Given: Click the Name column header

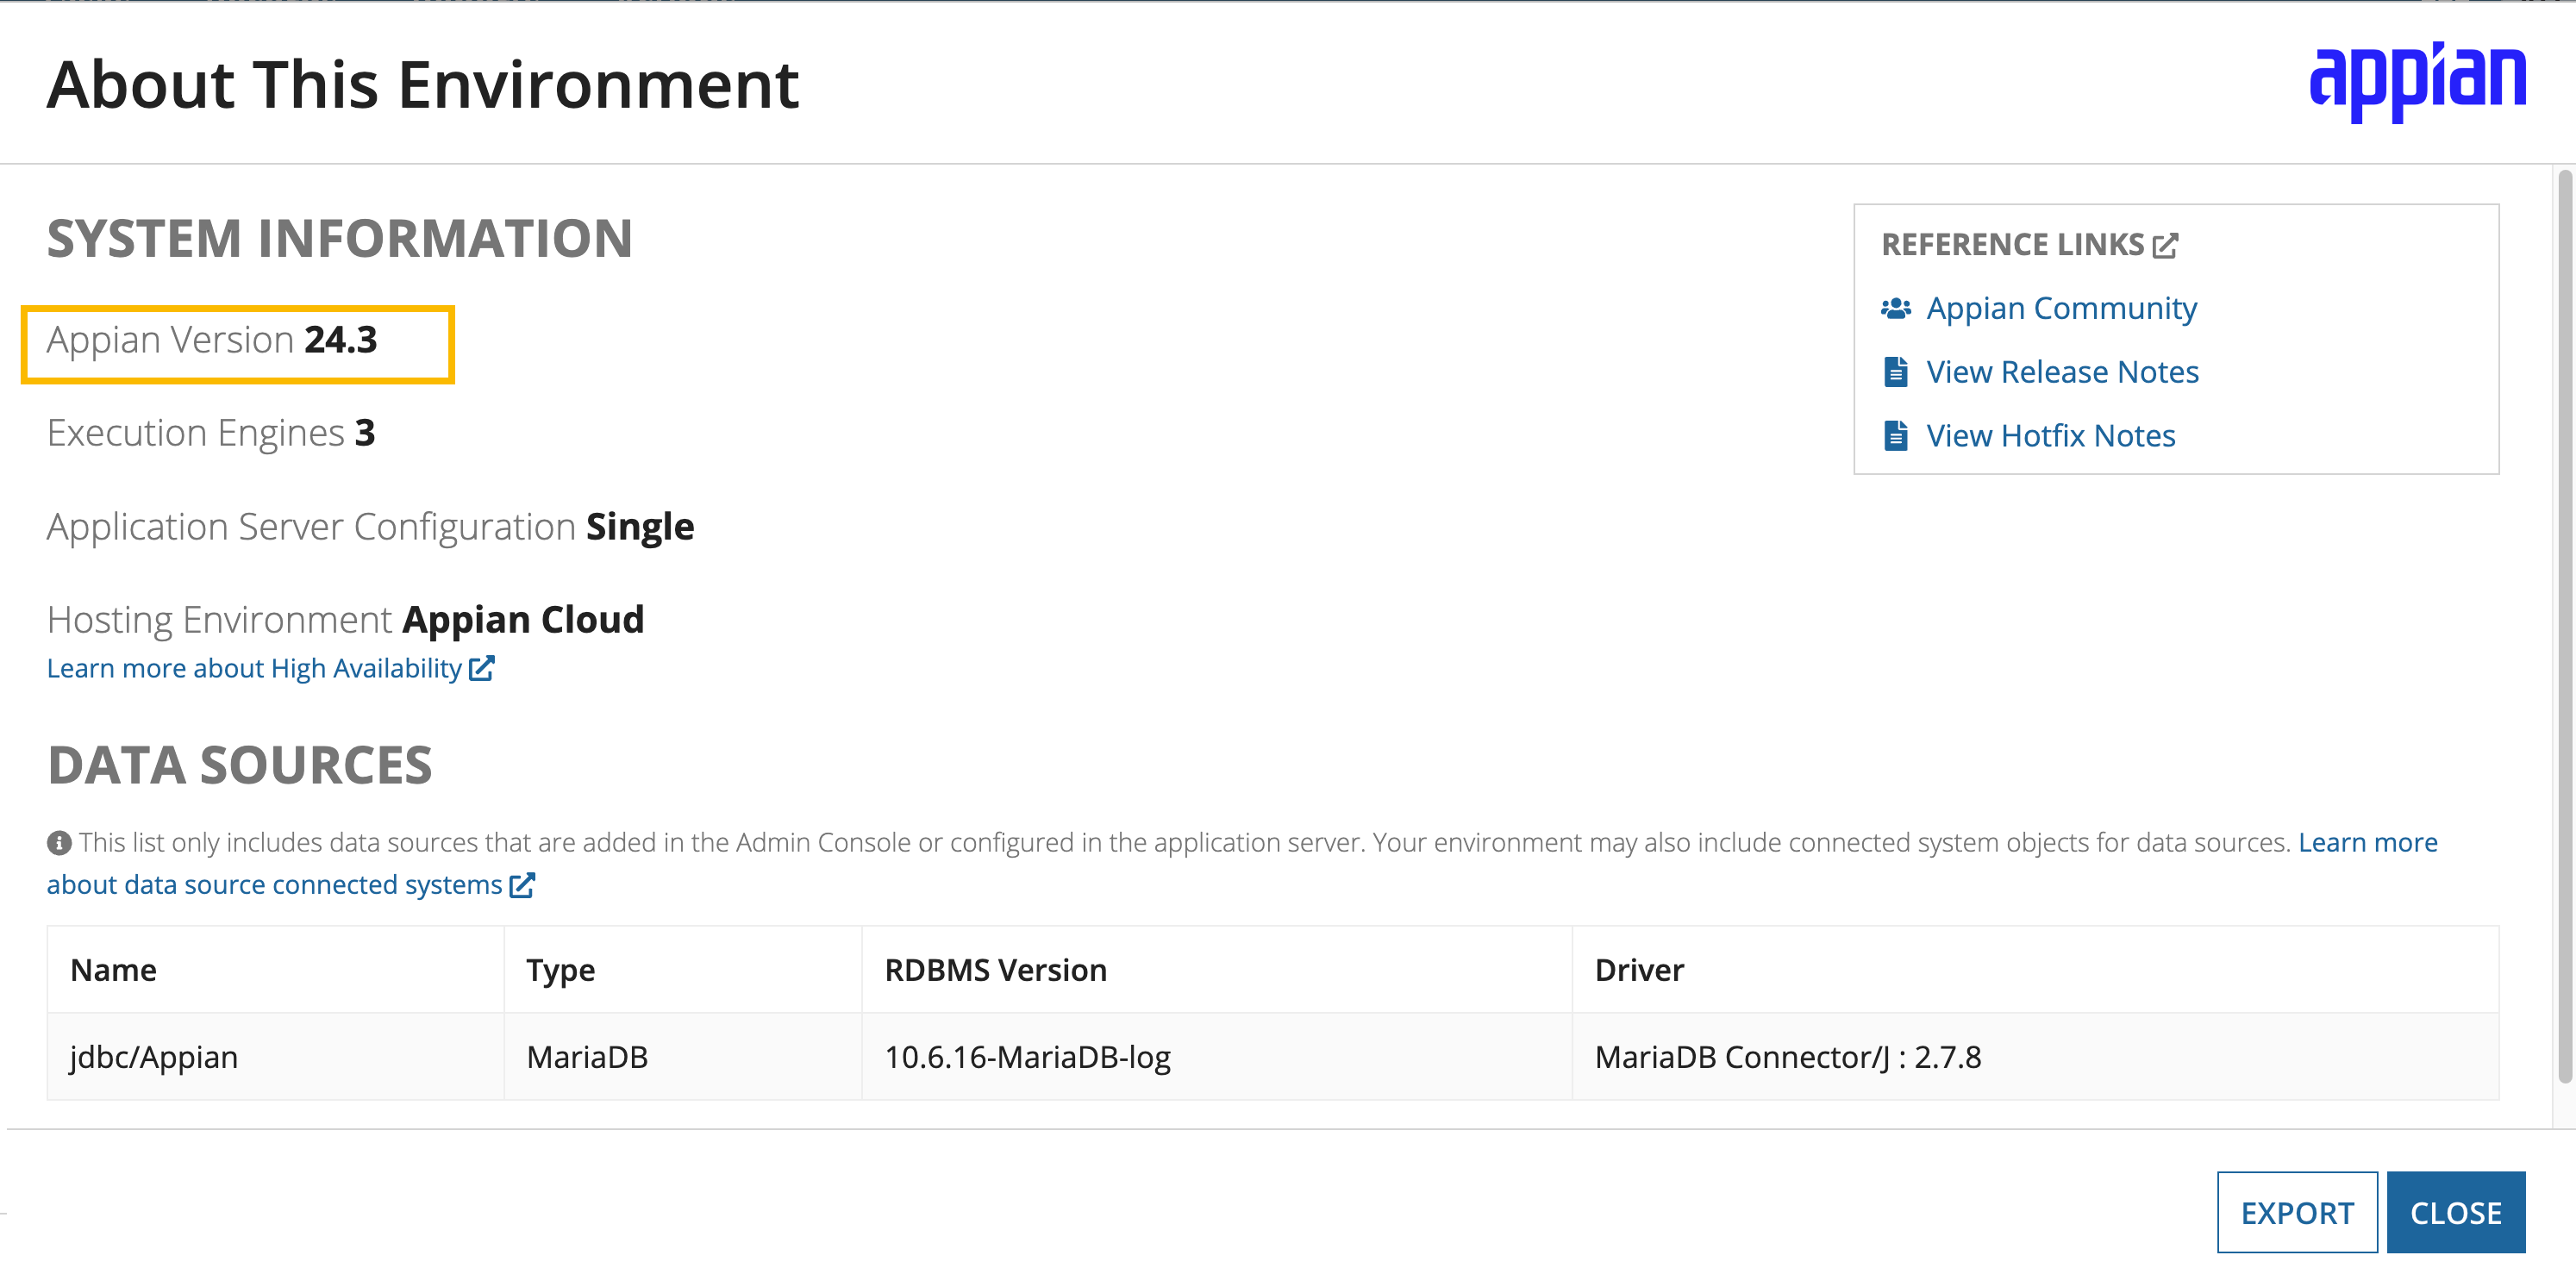Looking at the screenshot, I should (x=275, y=969).
